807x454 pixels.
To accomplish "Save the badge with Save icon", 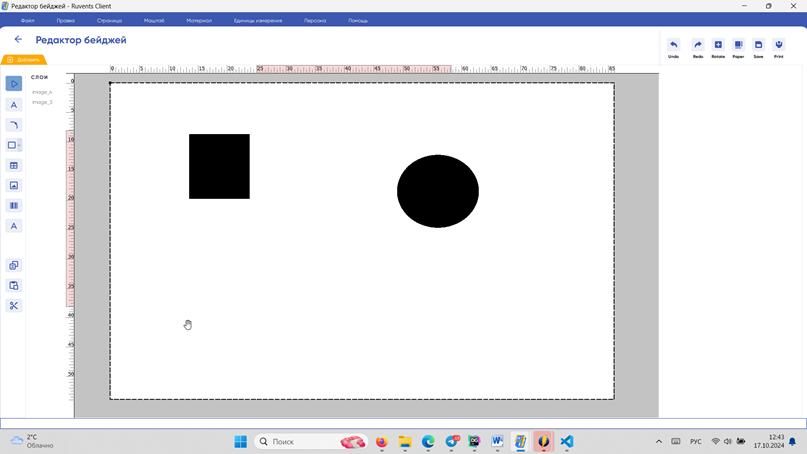I will pos(758,45).
